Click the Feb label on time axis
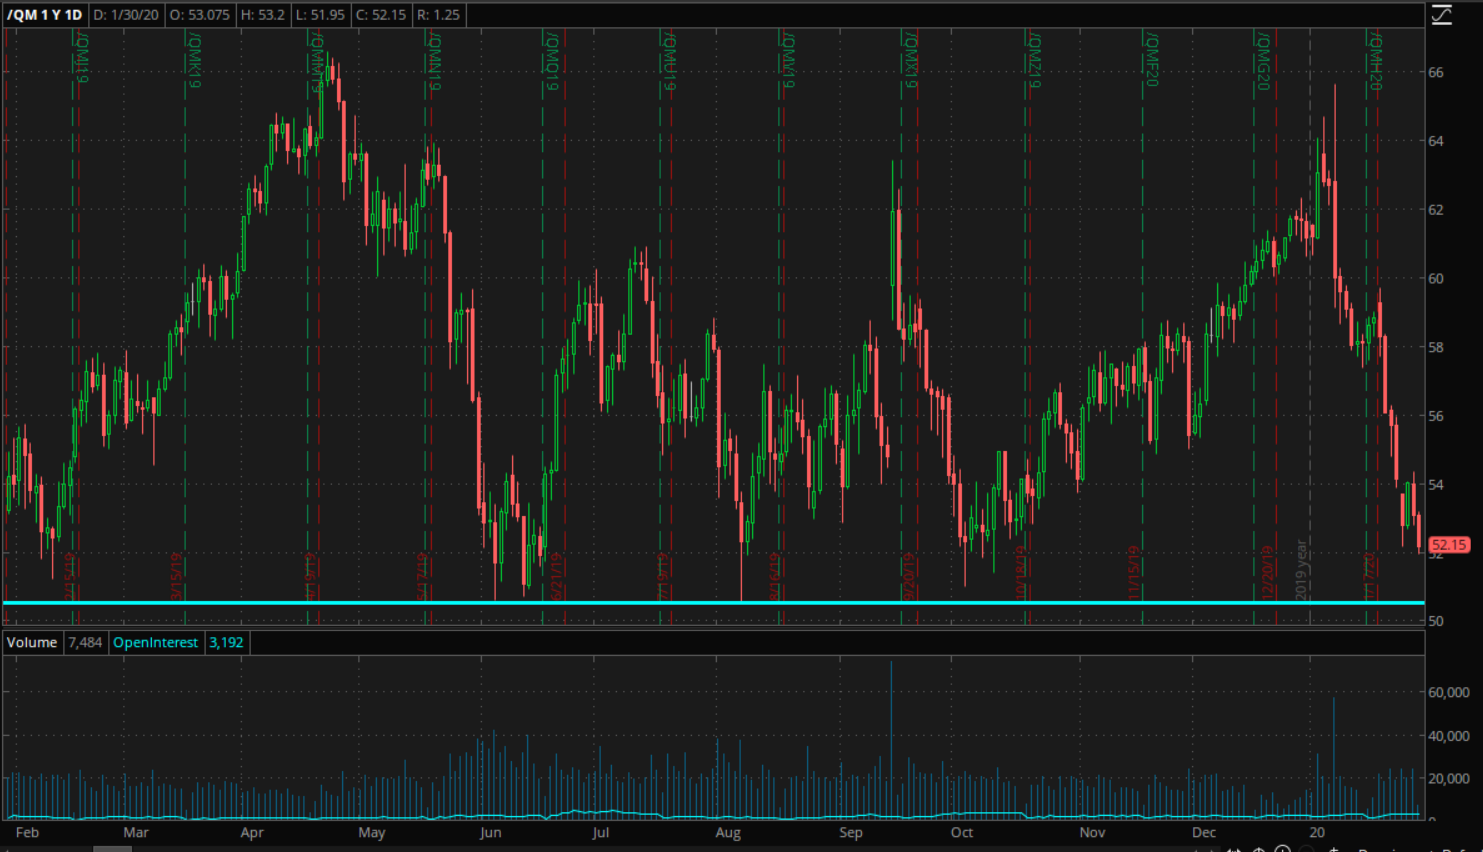 pos(27,832)
